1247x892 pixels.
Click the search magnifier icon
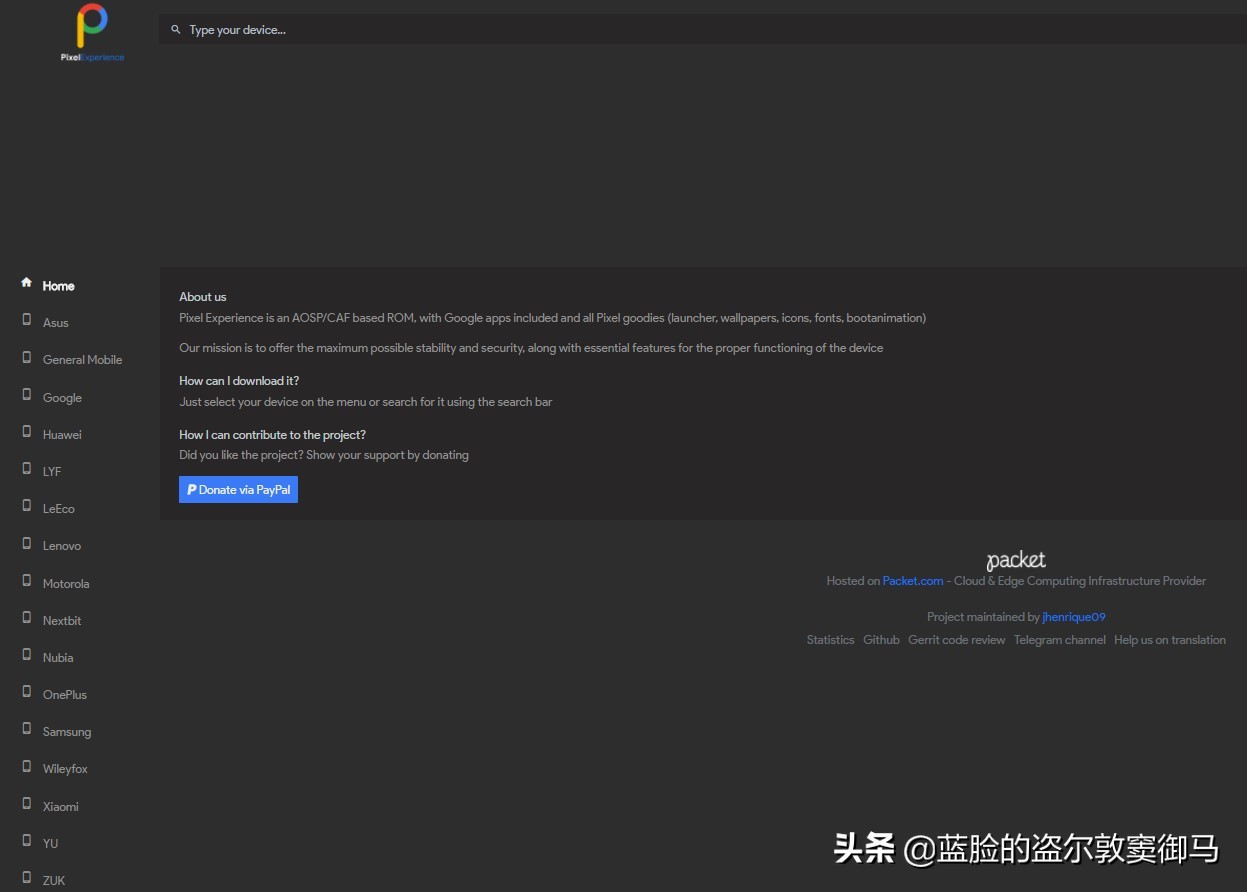[176, 29]
